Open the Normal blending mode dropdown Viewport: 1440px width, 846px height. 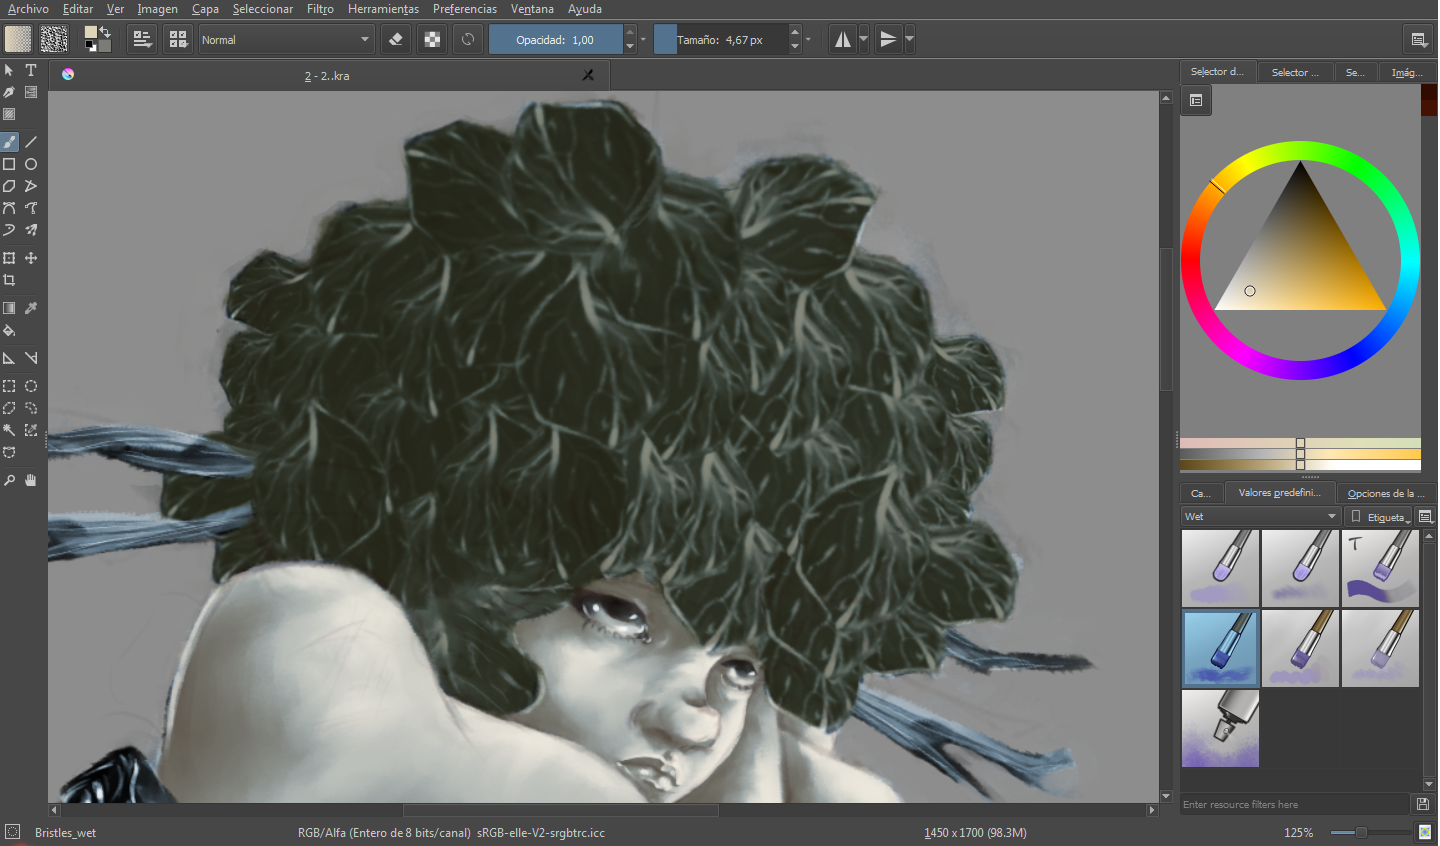(286, 40)
